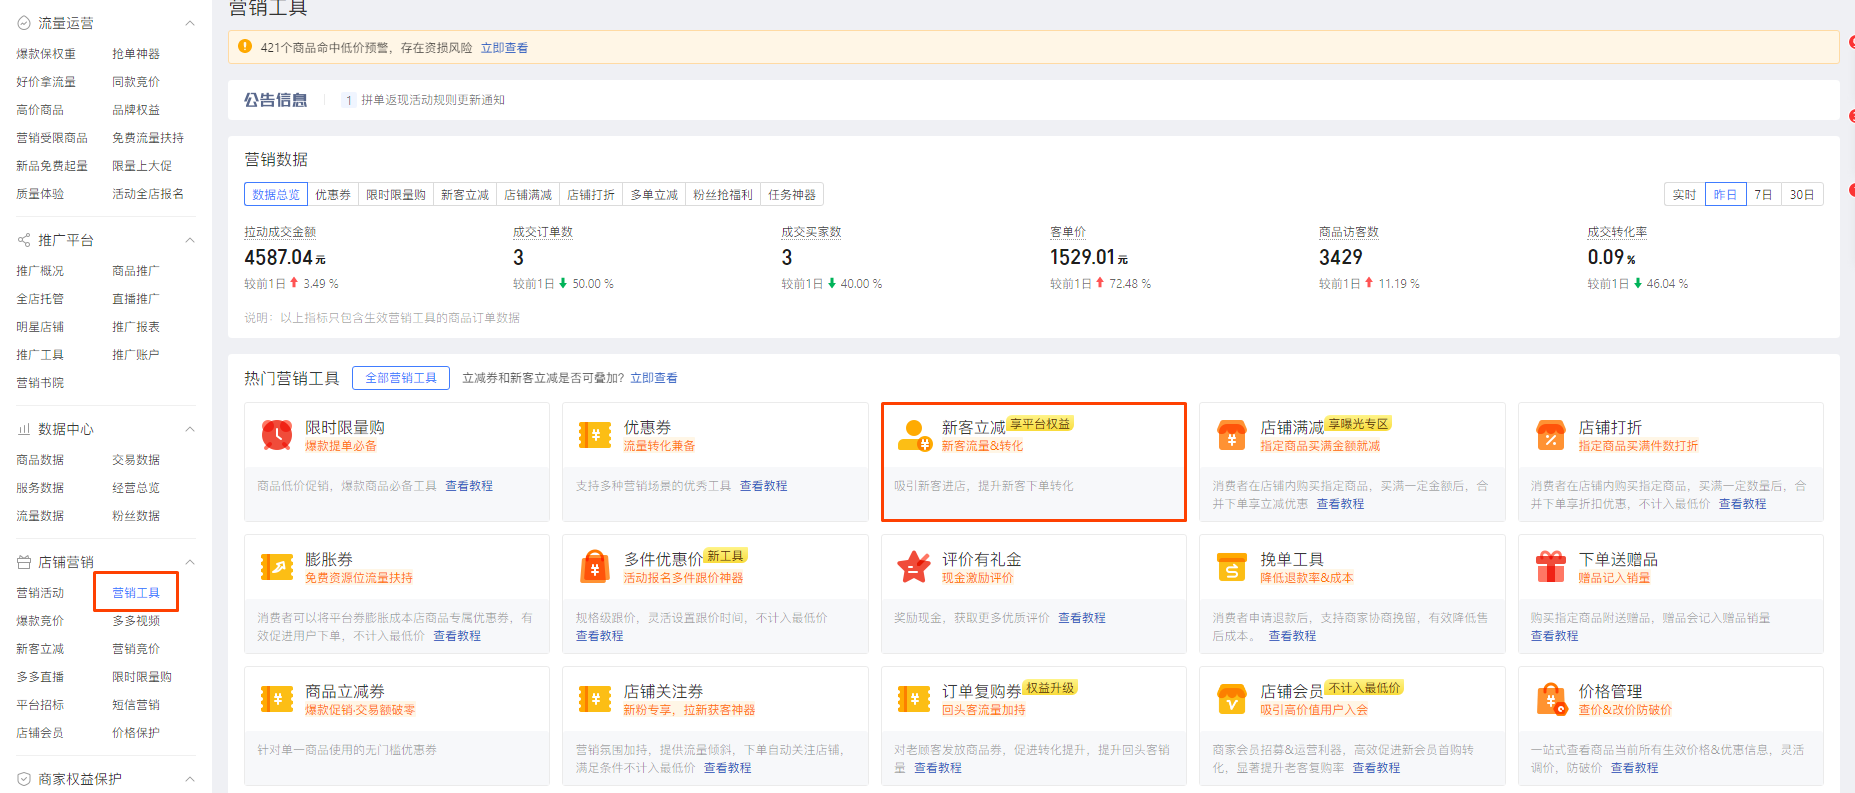This screenshot has width=1855, height=793.
Task: Collapse the 推广平台 sidebar section
Action: click(x=190, y=240)
